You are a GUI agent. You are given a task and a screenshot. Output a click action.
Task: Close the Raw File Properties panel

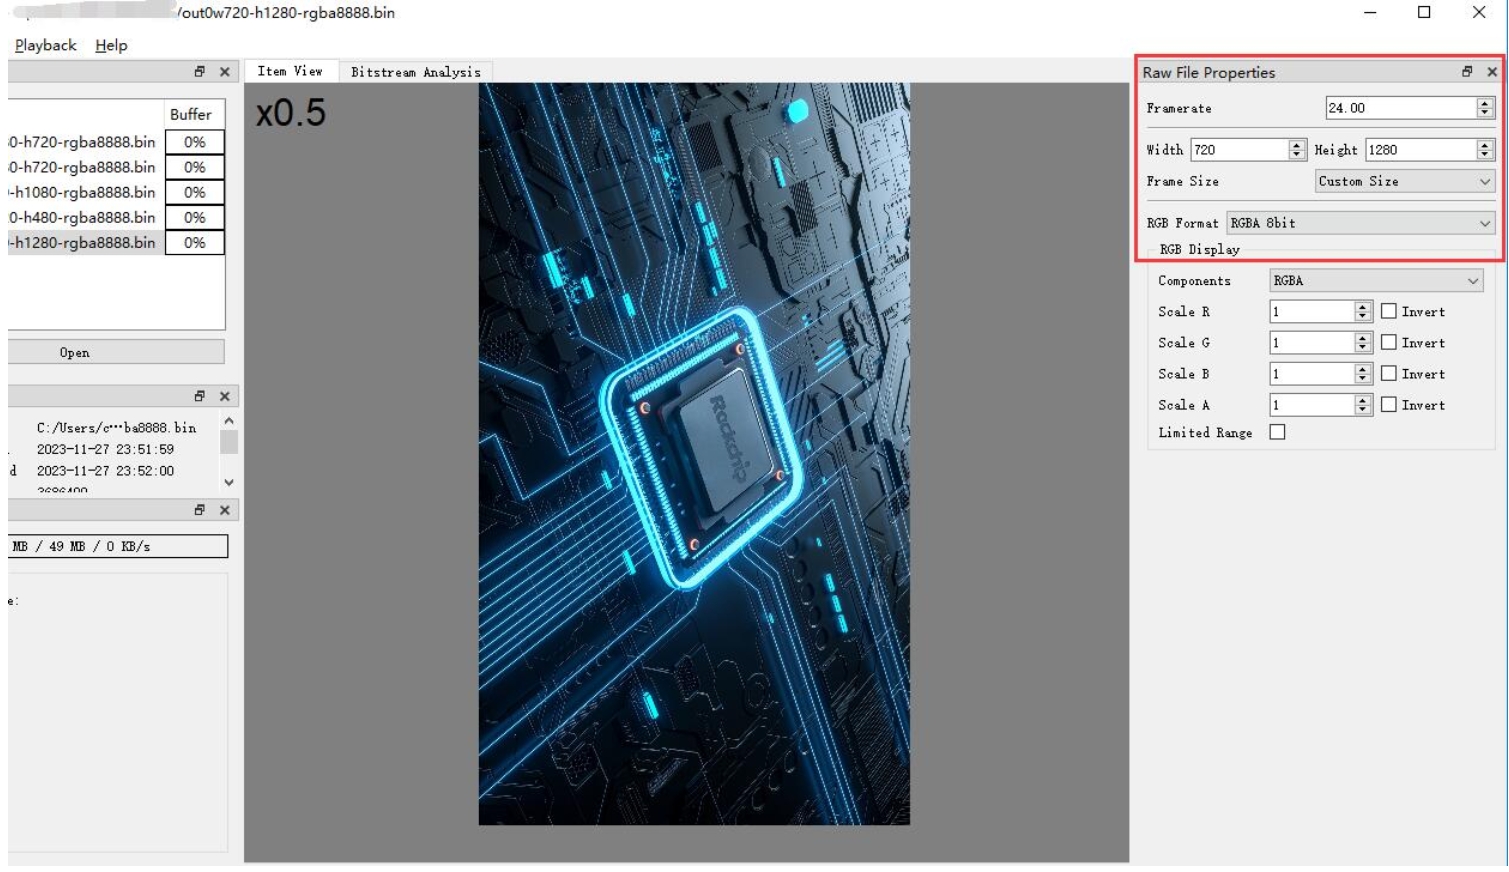pyautogui.click(x=1492, y=72)
